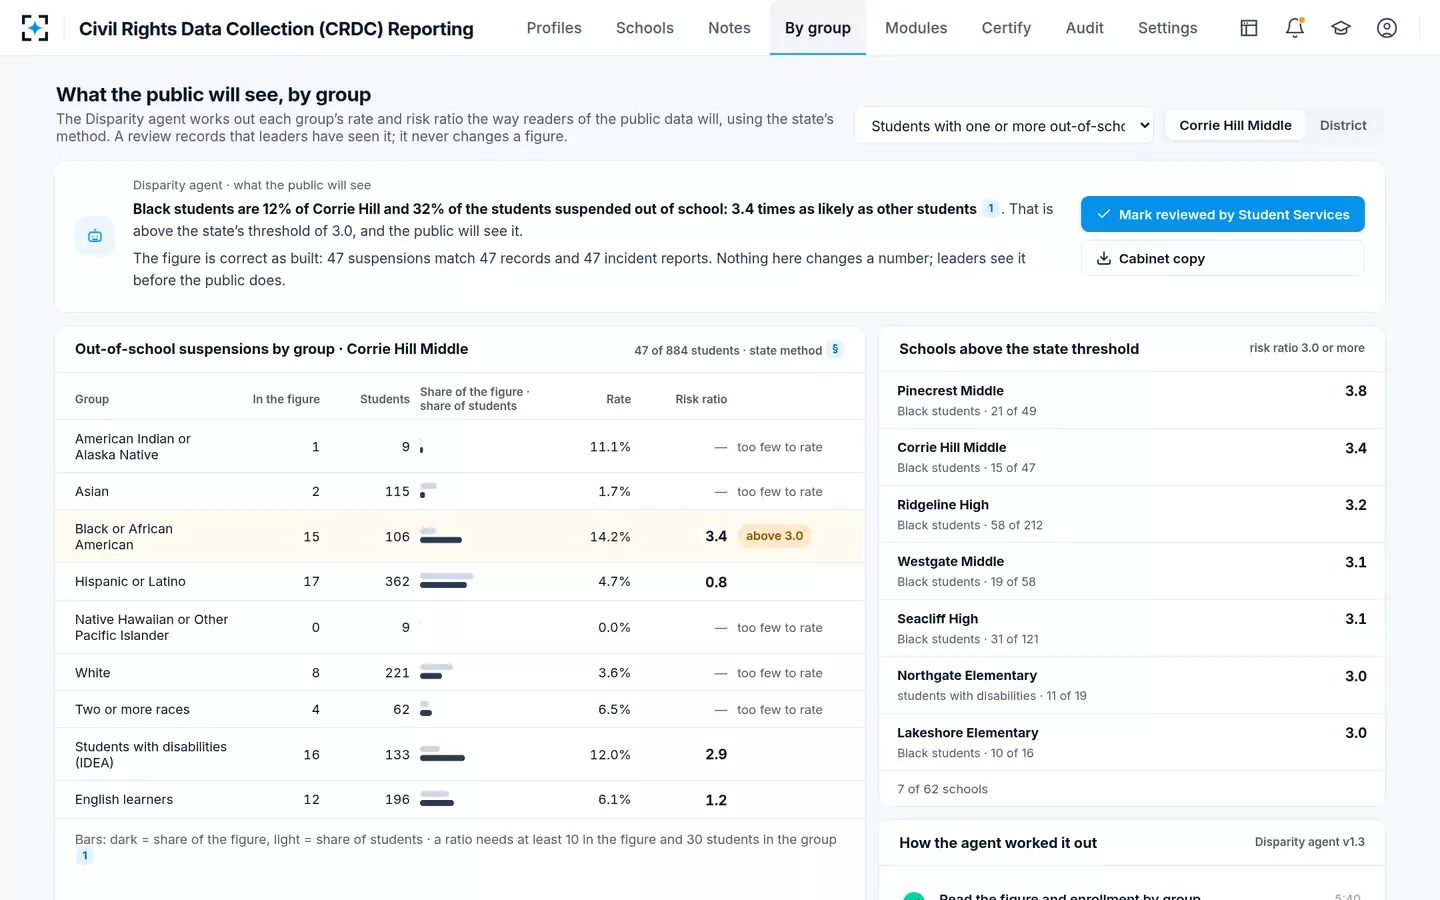
Task: Click the graduation cap icon
Action: coord(1341,28)
